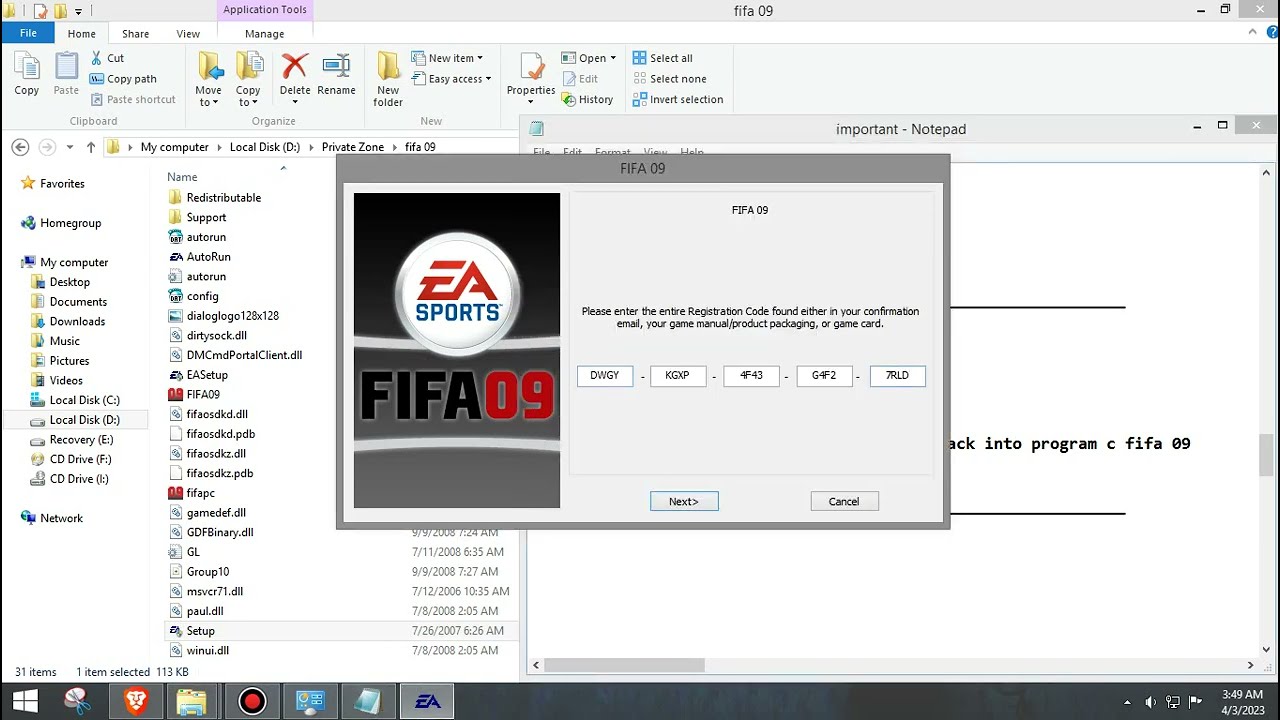Open the Move to dropdown
The image size is (1280, 720).
pyautogui.click(x=209, y=79)
